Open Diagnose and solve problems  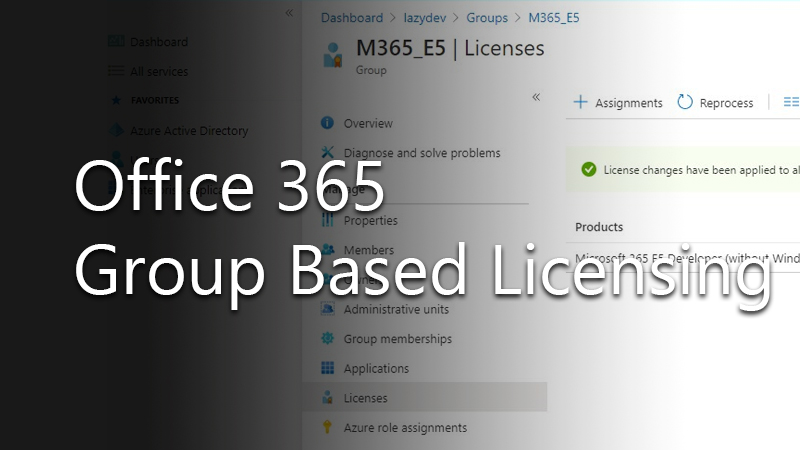(422, 153)
